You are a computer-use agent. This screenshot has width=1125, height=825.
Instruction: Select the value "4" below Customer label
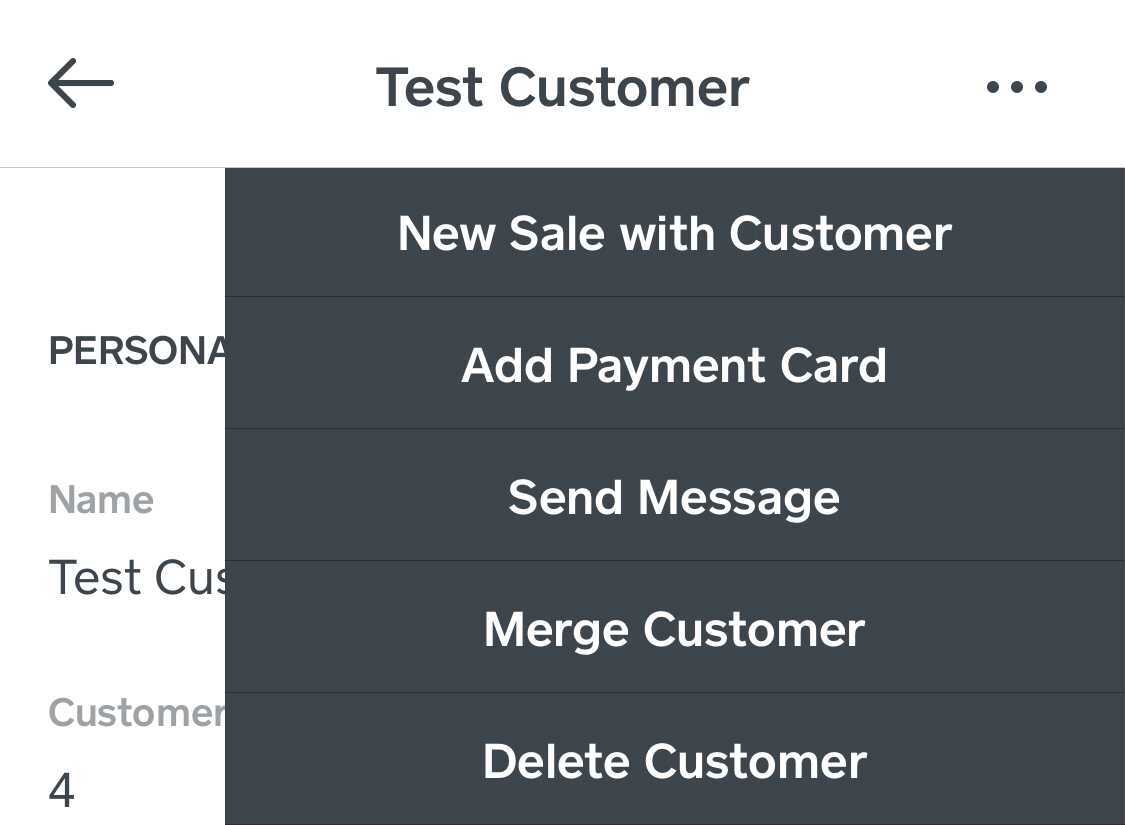tap(62, 790)
